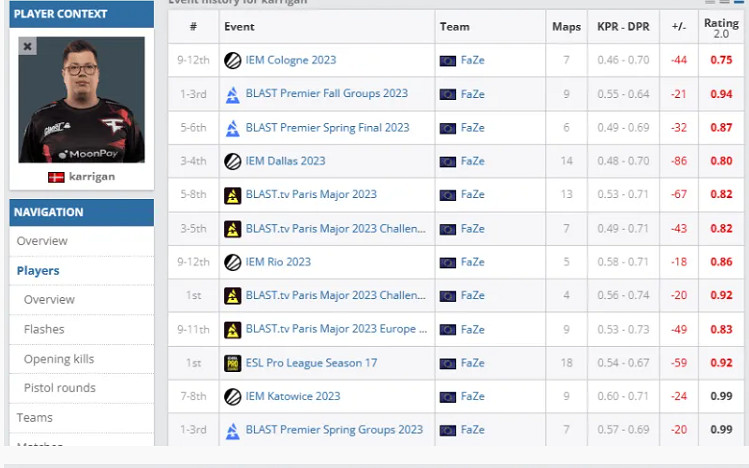Click IEM Dallas 2023 ESL icon
The height and width of the screenshot is (468, 749).
[233, 161]
